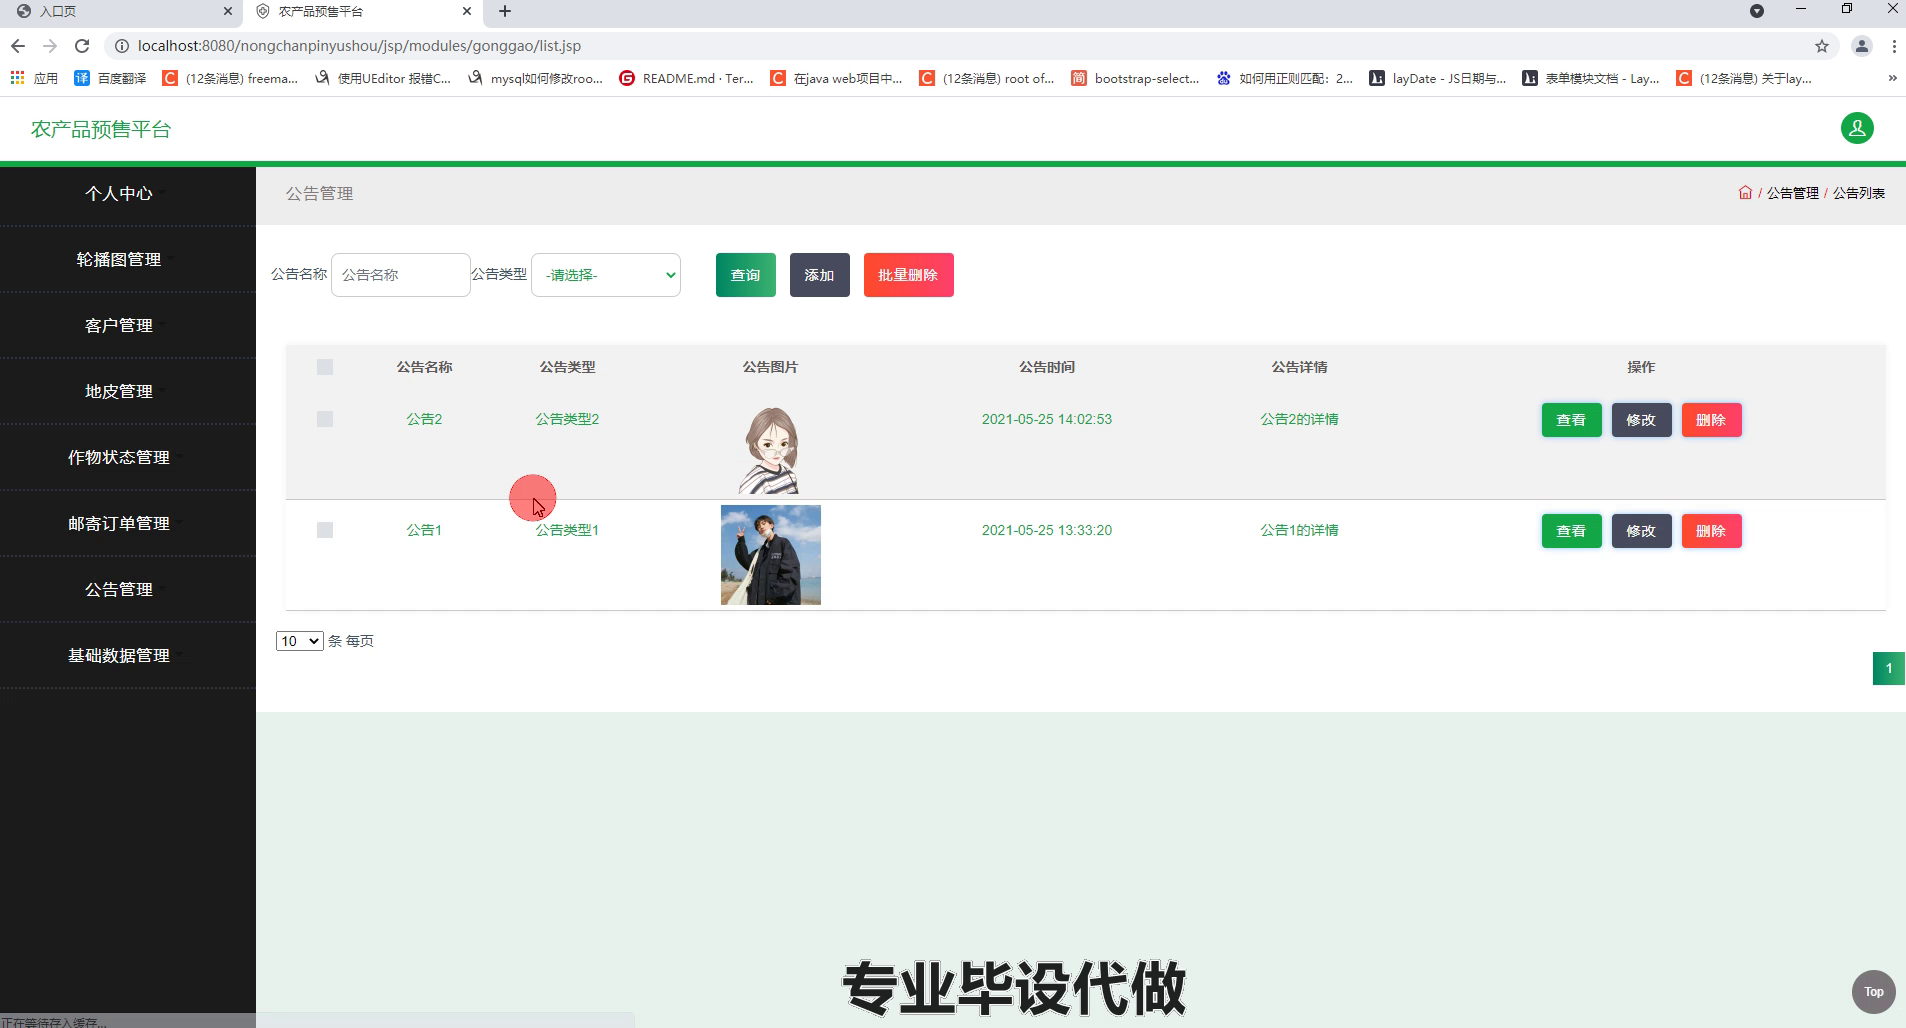Open the tab search dropdown icon
Screen dimensions: 1906x1028
coord(1757,11)
